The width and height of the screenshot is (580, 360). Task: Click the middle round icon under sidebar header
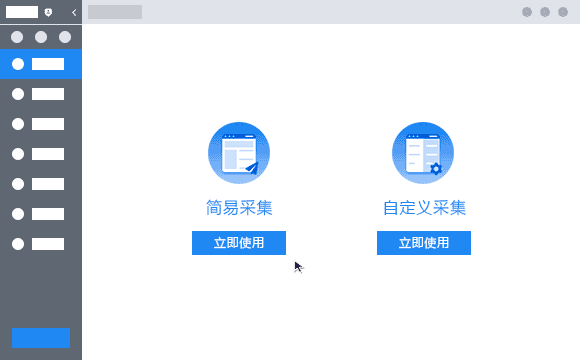(x=41, y=37)
